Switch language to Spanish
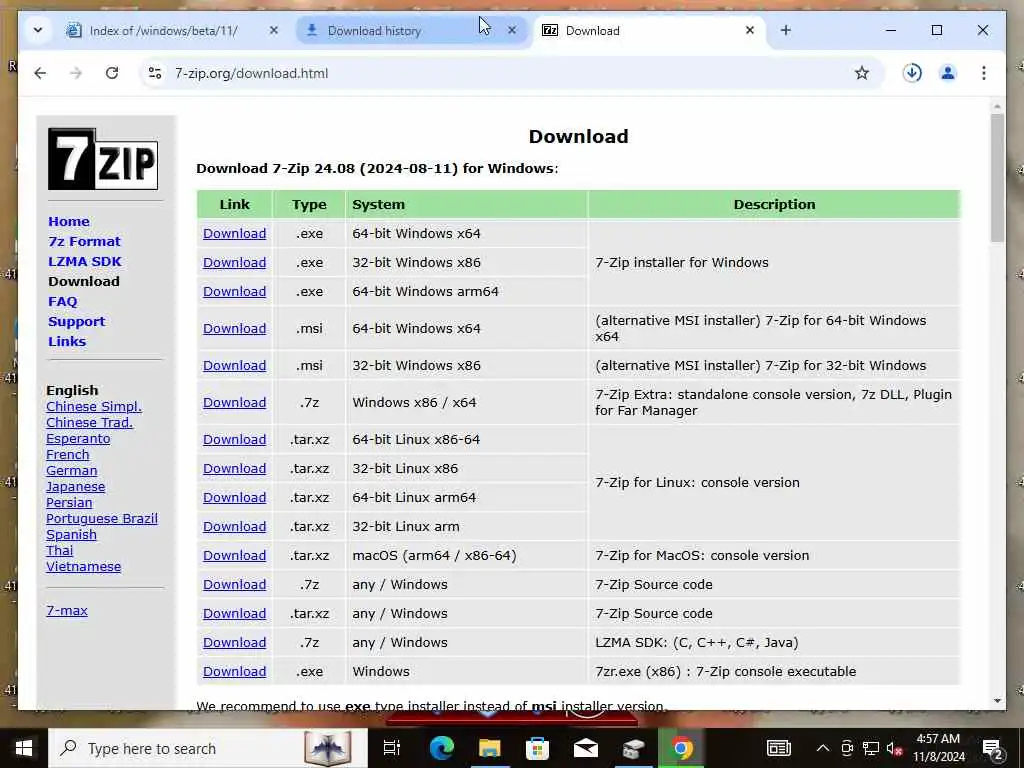The width and height of the screenshot is (1024, 768). click(71, 534)
